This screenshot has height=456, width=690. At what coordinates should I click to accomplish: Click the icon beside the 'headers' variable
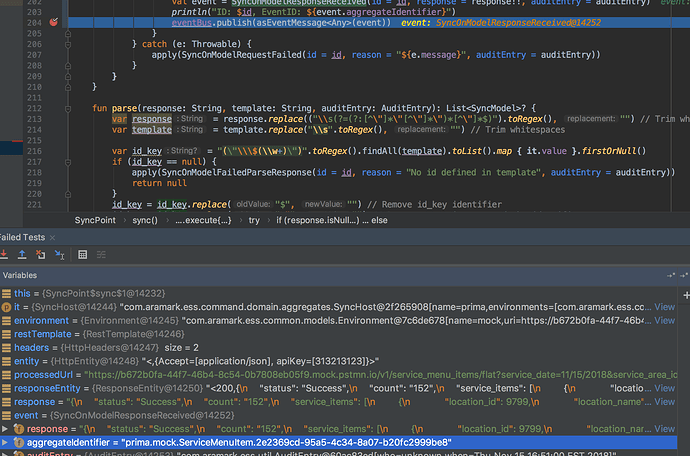click(x=6, y=348)
